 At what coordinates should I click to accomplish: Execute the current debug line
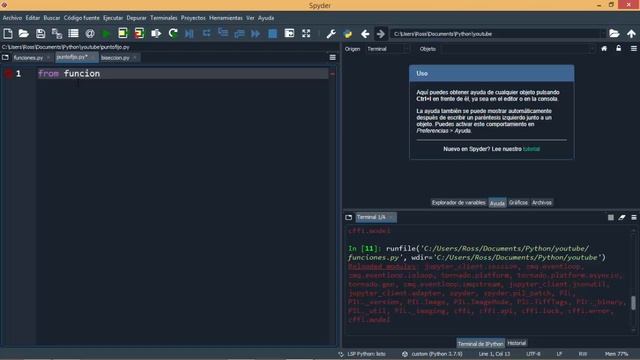[x=207, y=33]
